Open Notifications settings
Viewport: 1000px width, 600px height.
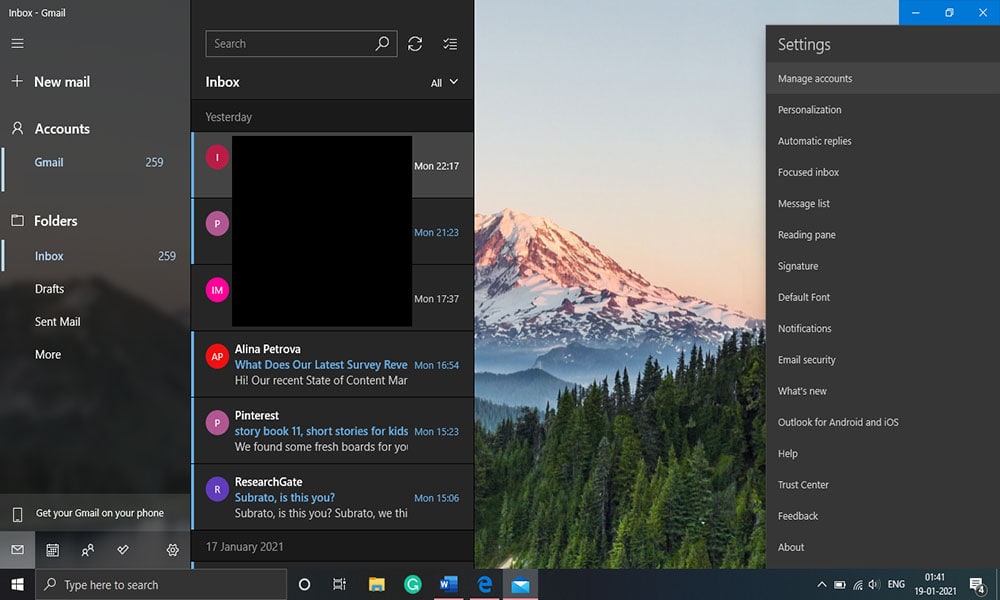coord(883,328)
